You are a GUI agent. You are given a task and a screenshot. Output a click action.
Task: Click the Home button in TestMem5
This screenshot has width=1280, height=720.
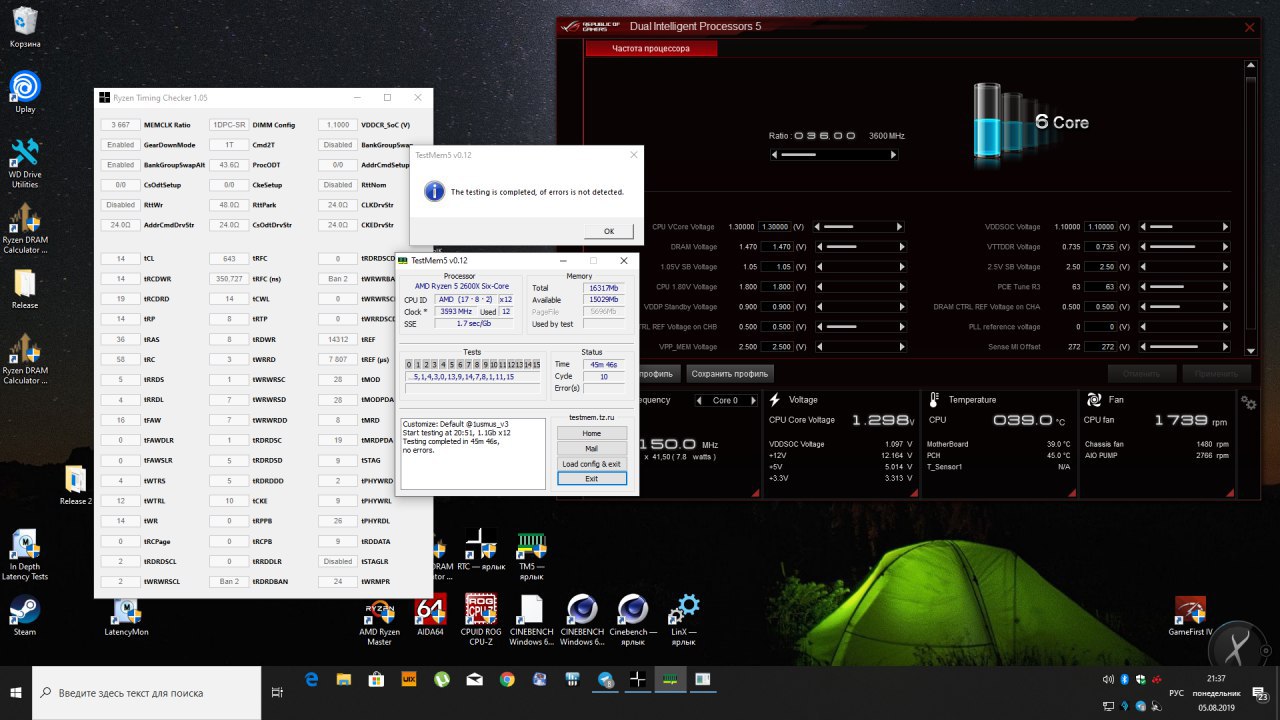click(592, 433)
